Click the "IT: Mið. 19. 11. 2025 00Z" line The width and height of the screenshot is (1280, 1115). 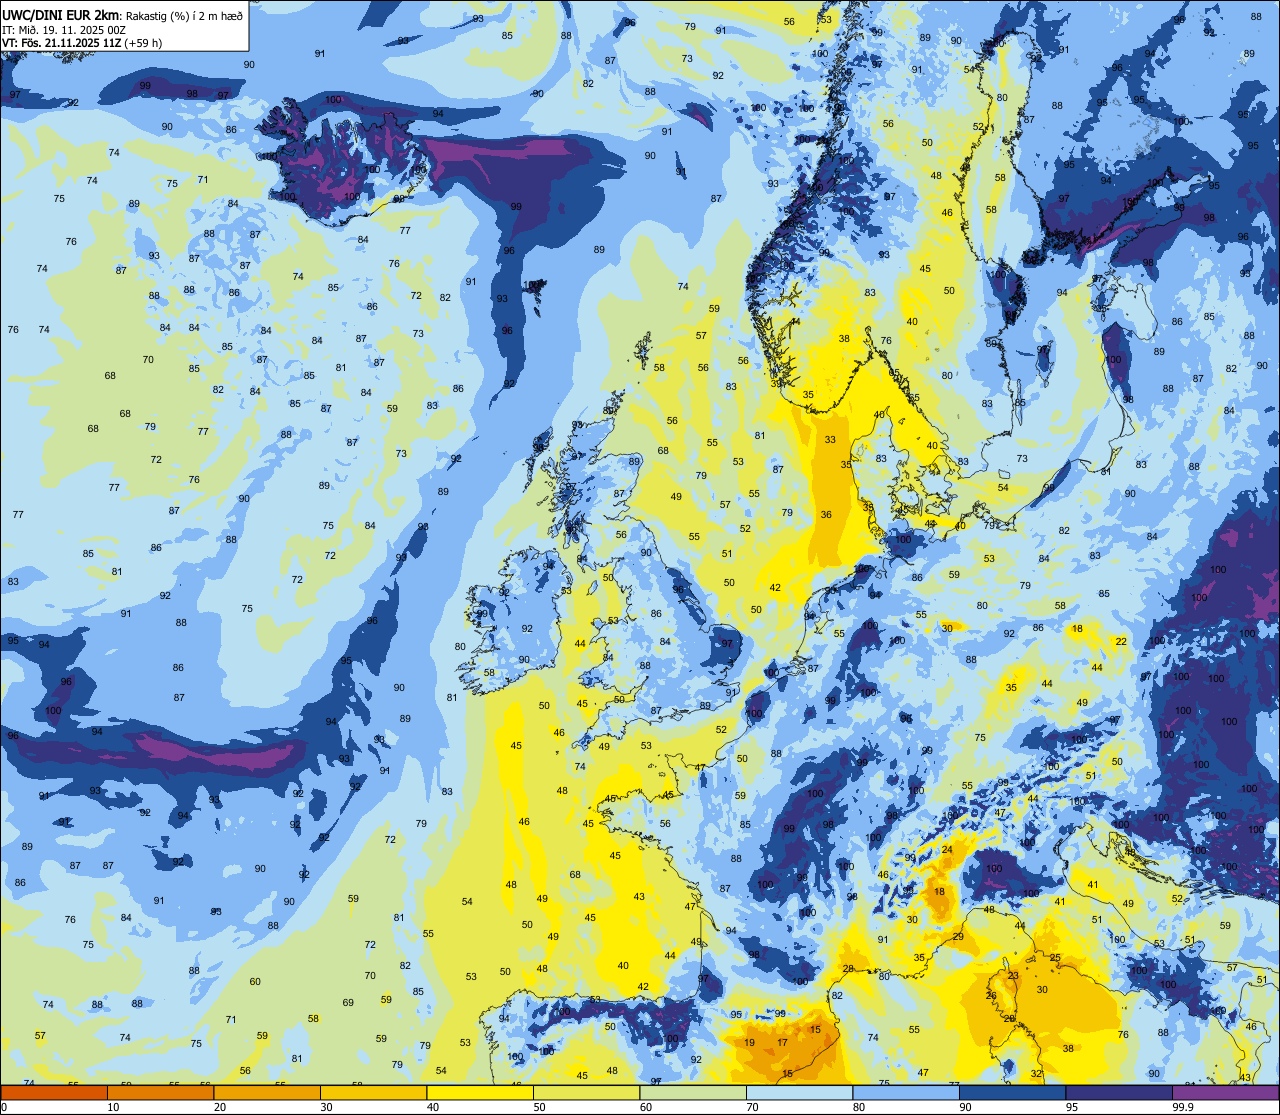point(63,29)
